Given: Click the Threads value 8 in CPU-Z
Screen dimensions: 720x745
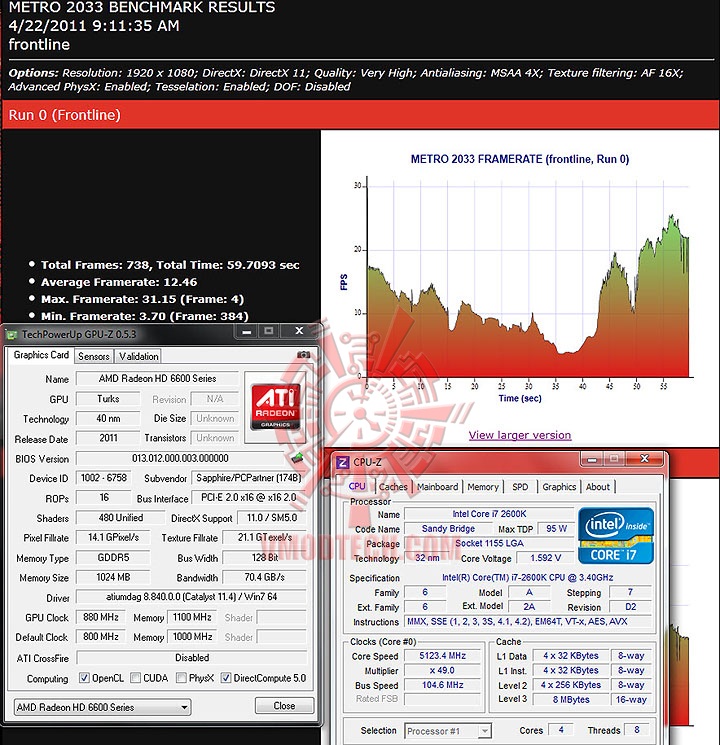Looking at the screenshot, I should [x=636, y=730].
